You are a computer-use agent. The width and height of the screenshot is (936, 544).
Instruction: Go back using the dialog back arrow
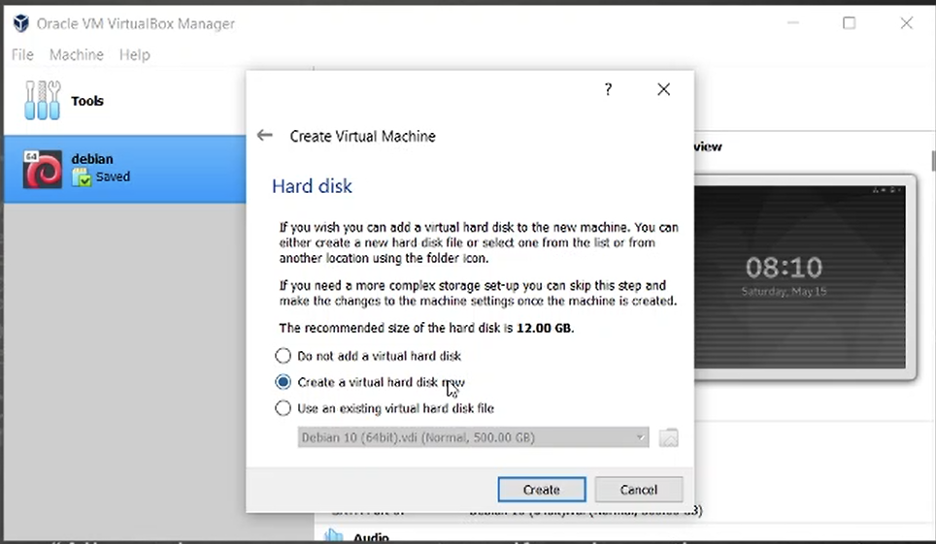[265, 135]
